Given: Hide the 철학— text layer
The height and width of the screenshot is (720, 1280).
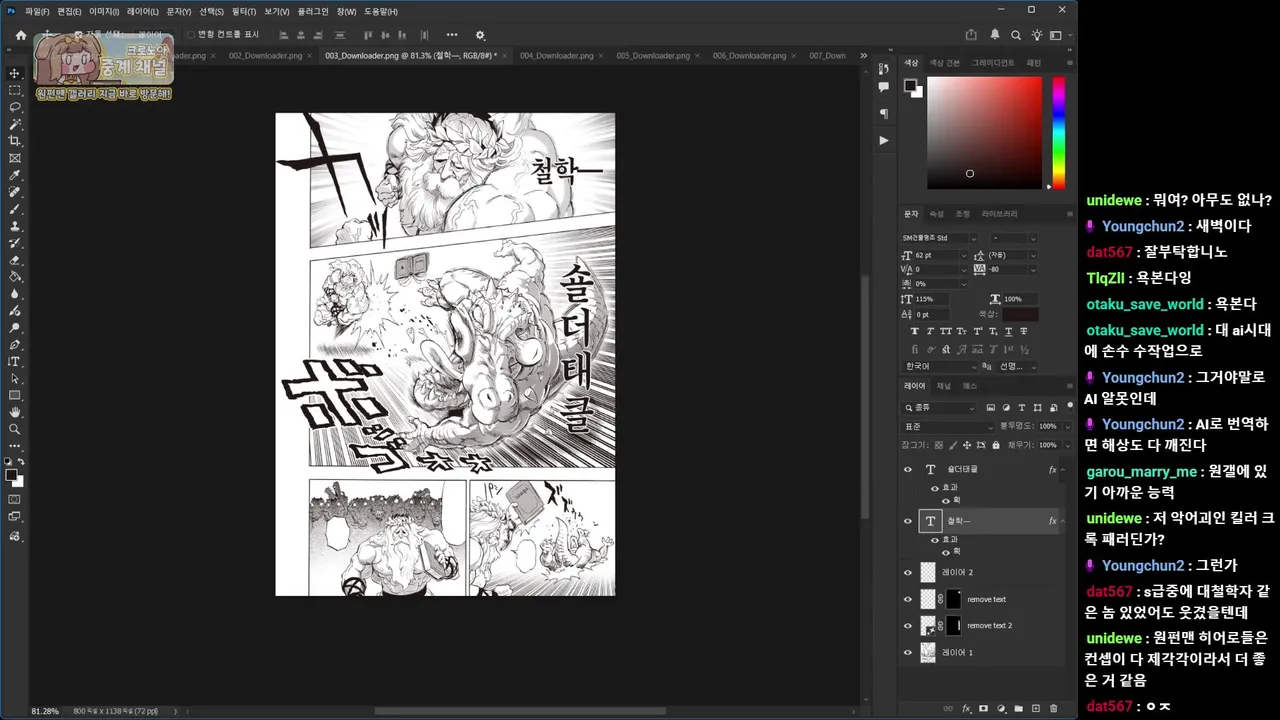Looking at the screenshot, I should pyautogui.click(x=908, y=521).
